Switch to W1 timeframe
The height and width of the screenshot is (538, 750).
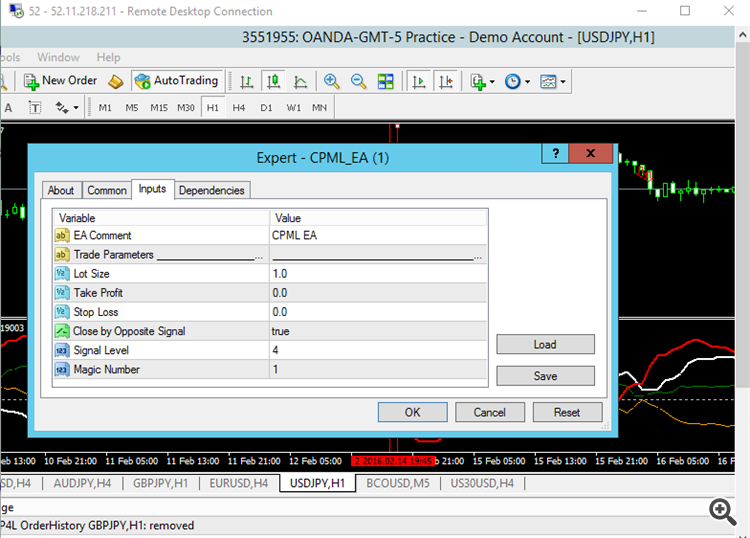(x=294, y=108)
